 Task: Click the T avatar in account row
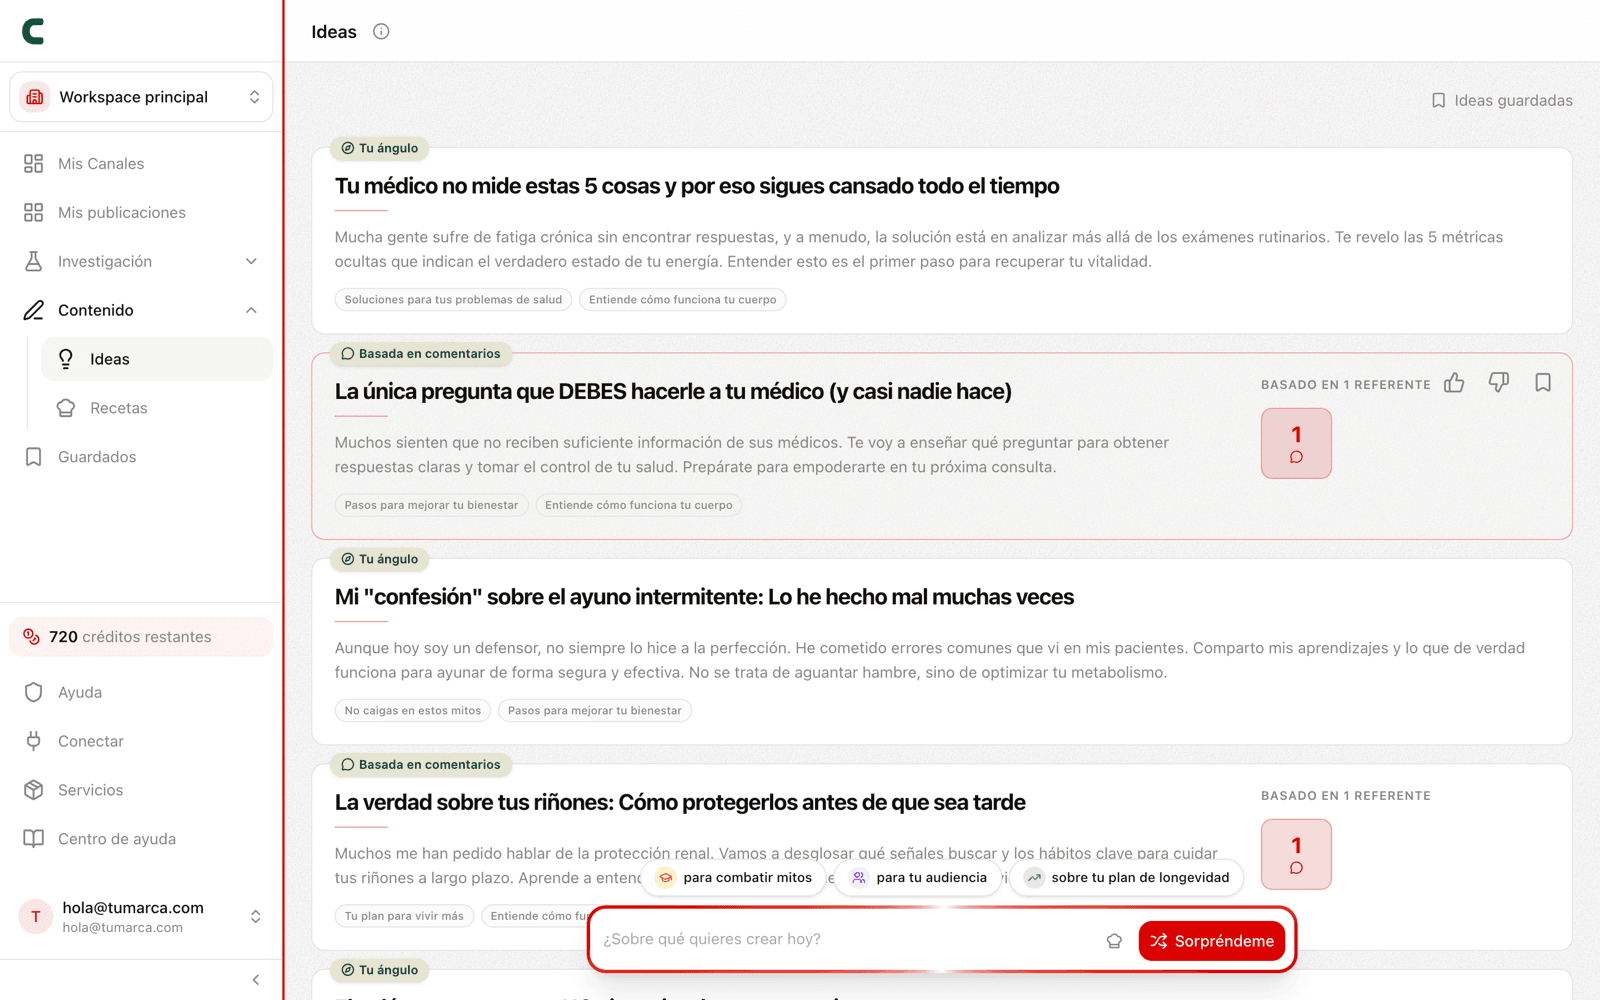(x=36, y=916)
